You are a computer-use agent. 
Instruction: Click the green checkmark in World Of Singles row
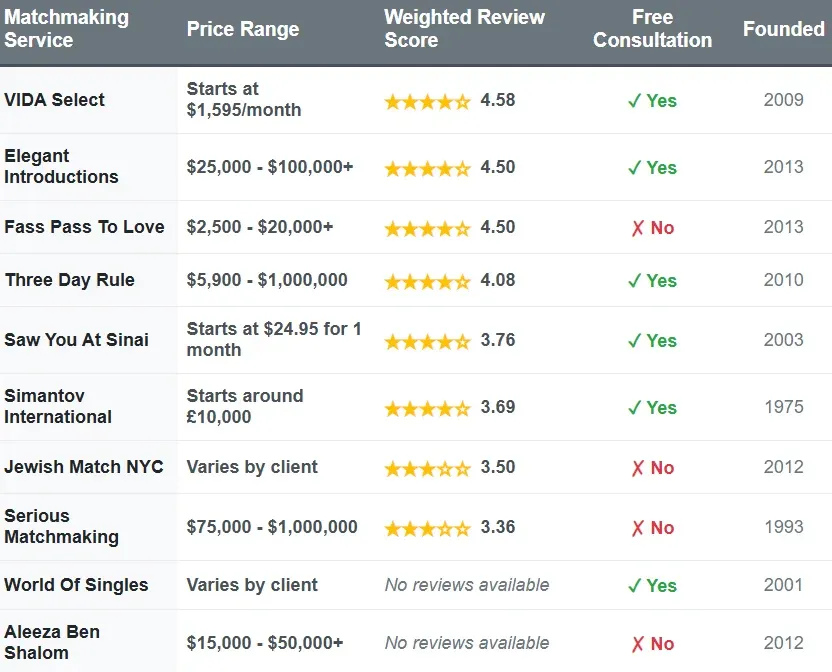634,586
